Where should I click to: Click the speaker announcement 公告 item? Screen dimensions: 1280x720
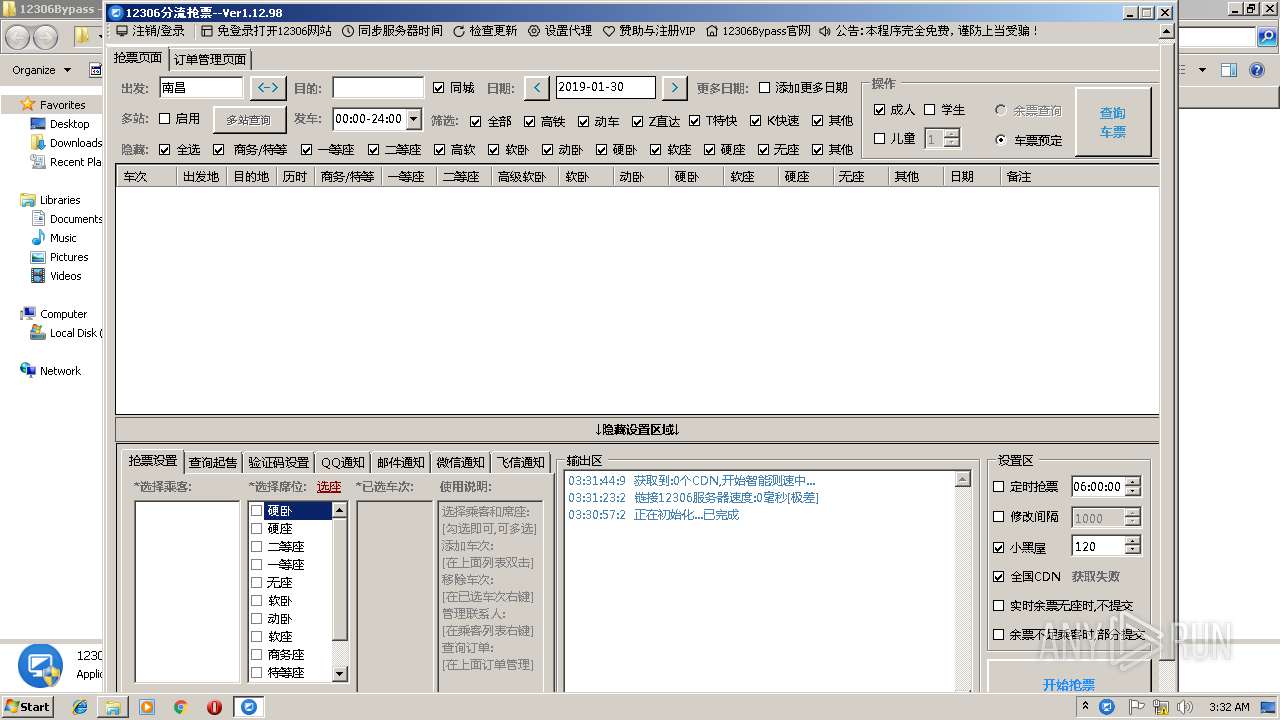(929, 31)
